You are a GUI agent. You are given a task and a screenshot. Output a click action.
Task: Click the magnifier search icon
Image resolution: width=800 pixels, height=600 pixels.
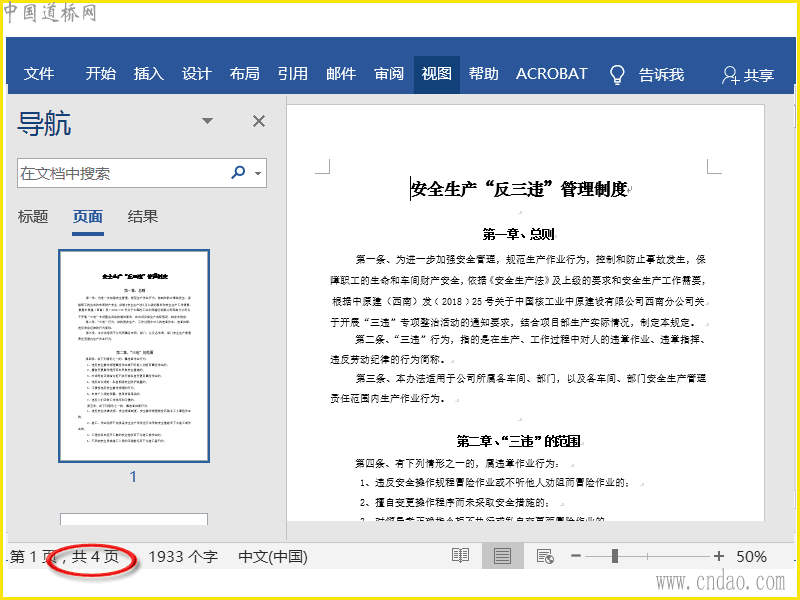238,172
